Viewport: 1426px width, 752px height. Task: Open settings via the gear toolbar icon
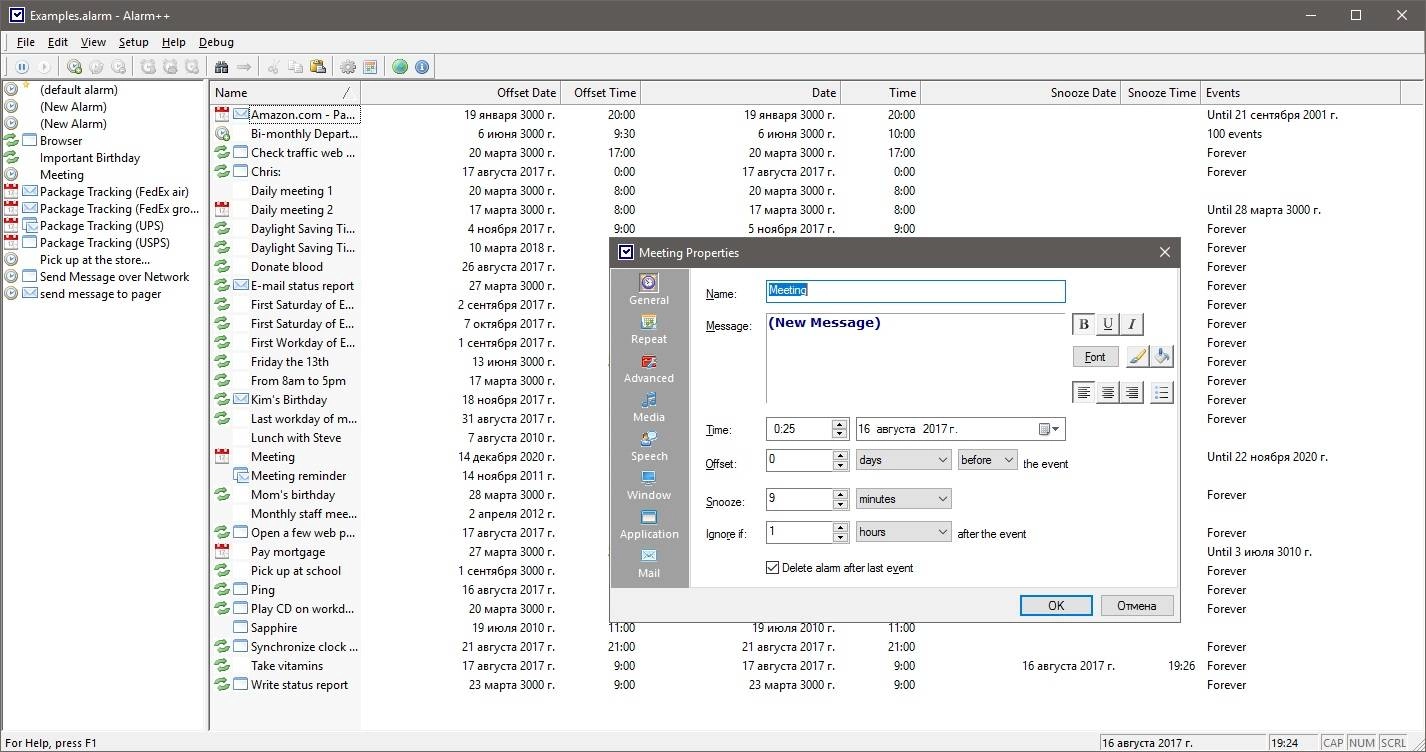pyautogui.click(x=348, y=67)
